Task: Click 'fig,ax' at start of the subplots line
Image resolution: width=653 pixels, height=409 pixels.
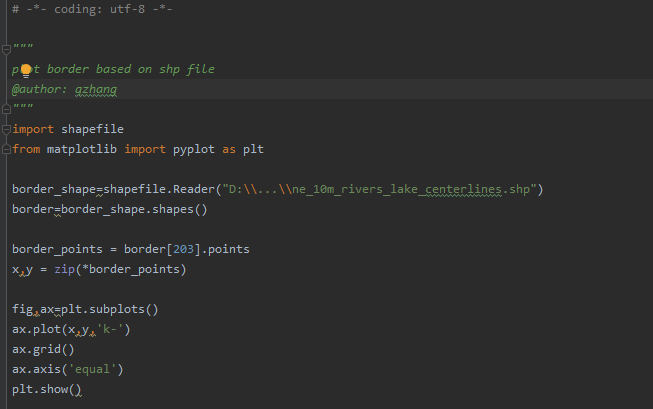Action: point(33,309)
